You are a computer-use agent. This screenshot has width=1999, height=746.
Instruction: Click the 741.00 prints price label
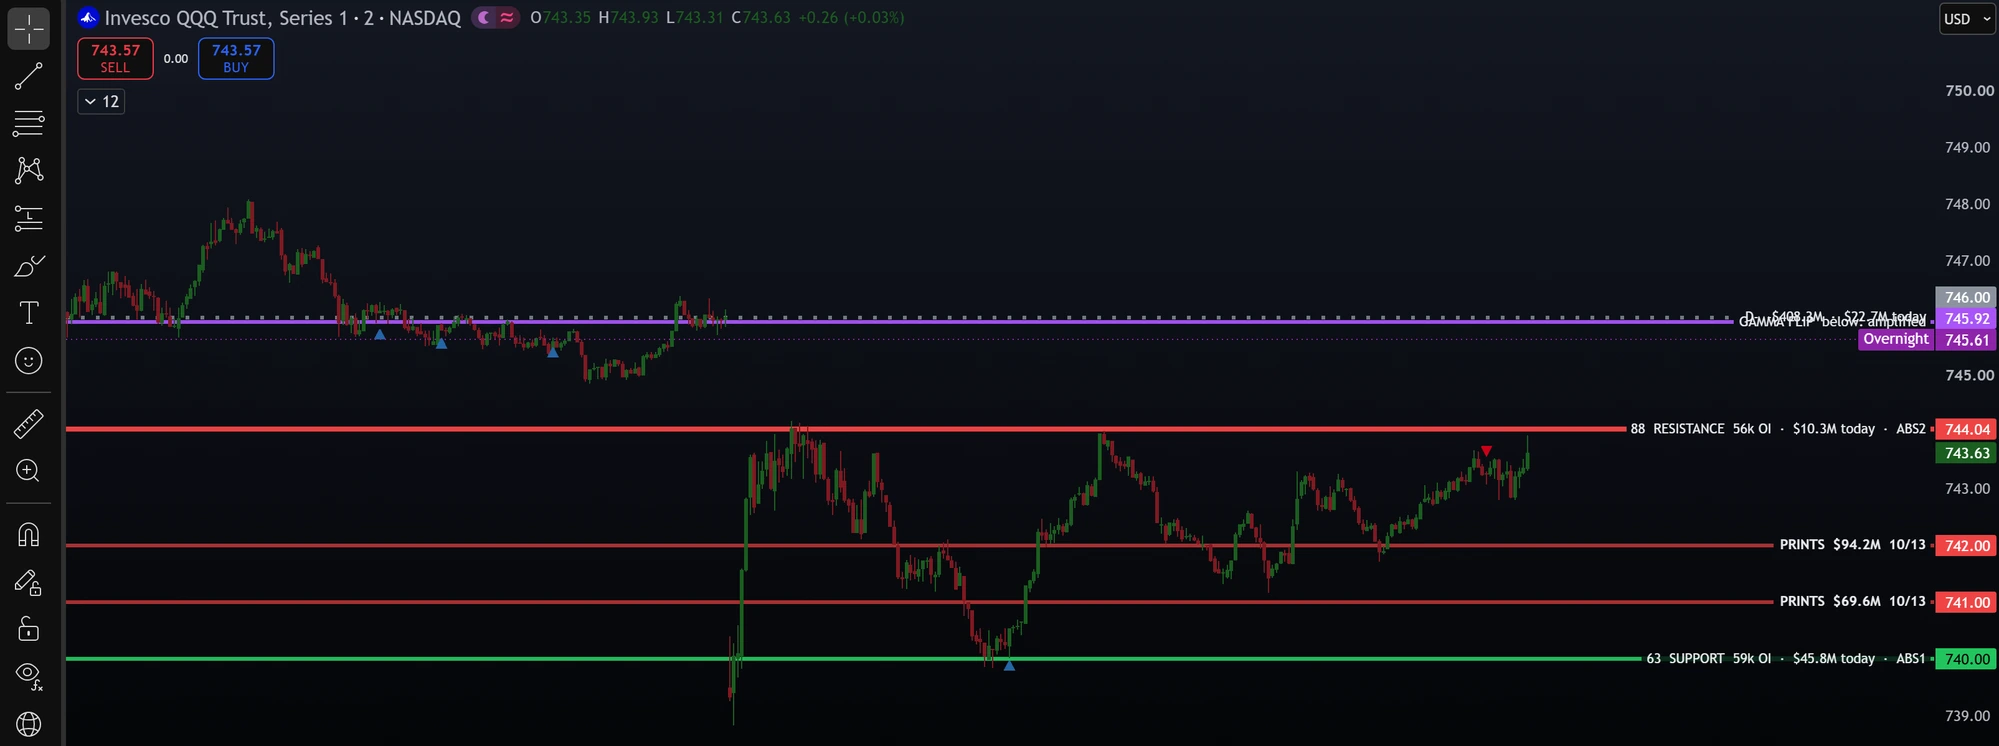coord(1966,602)
